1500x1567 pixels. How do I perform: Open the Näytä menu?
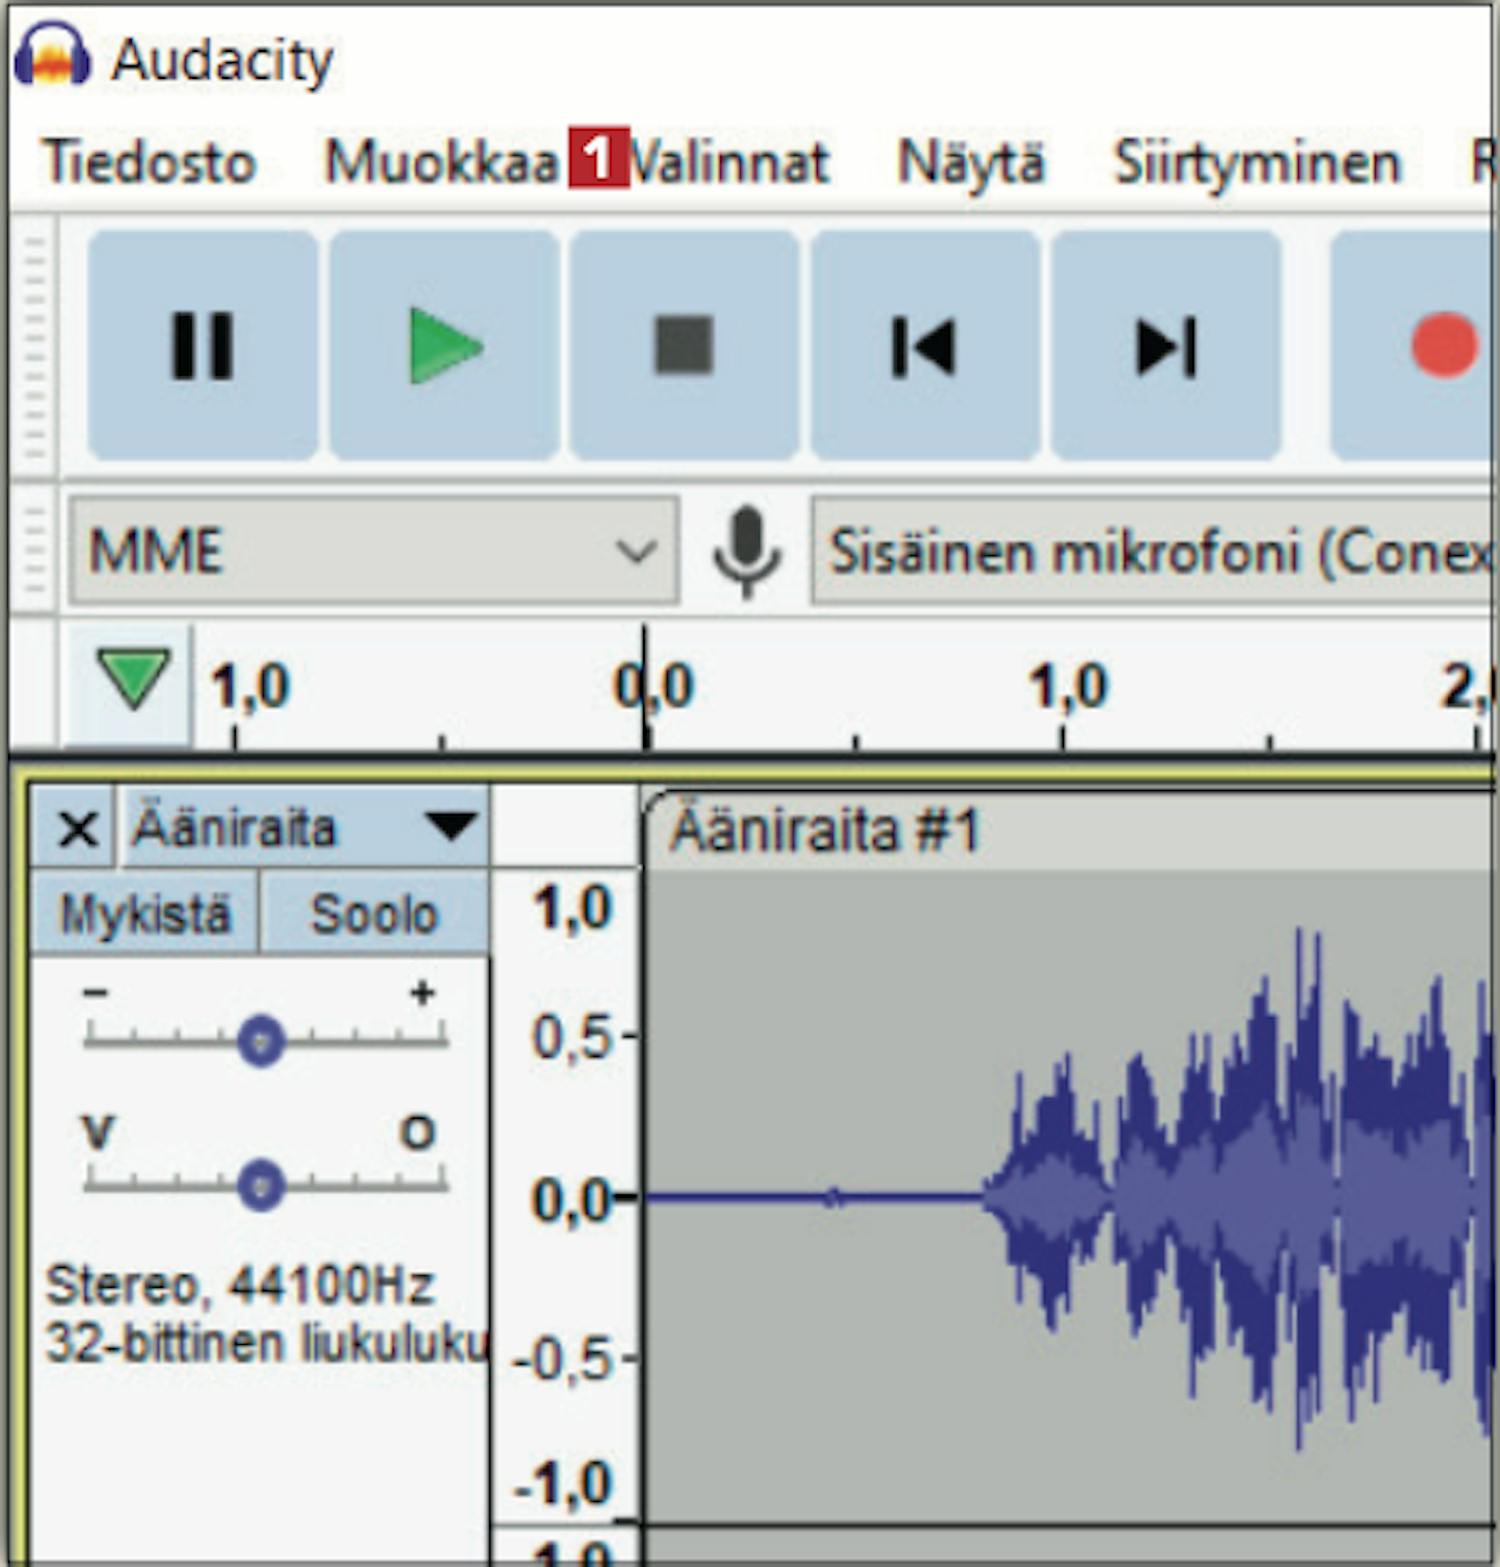[x=971, y=162]
